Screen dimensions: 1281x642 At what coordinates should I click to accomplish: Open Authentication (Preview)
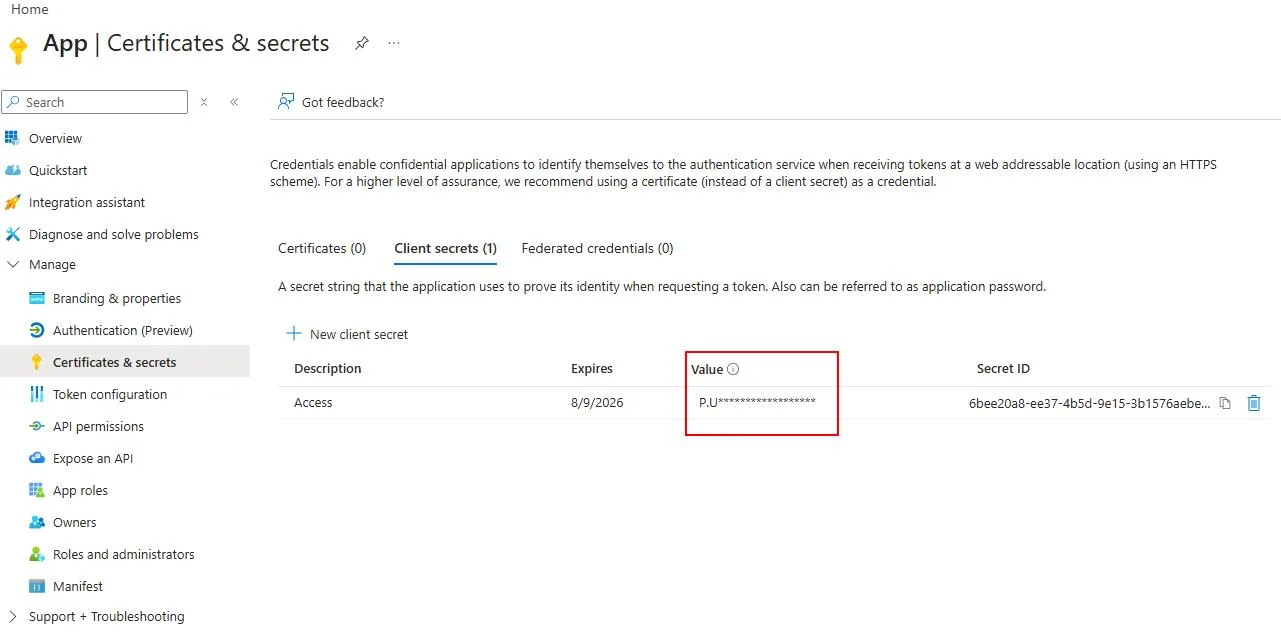123,330
